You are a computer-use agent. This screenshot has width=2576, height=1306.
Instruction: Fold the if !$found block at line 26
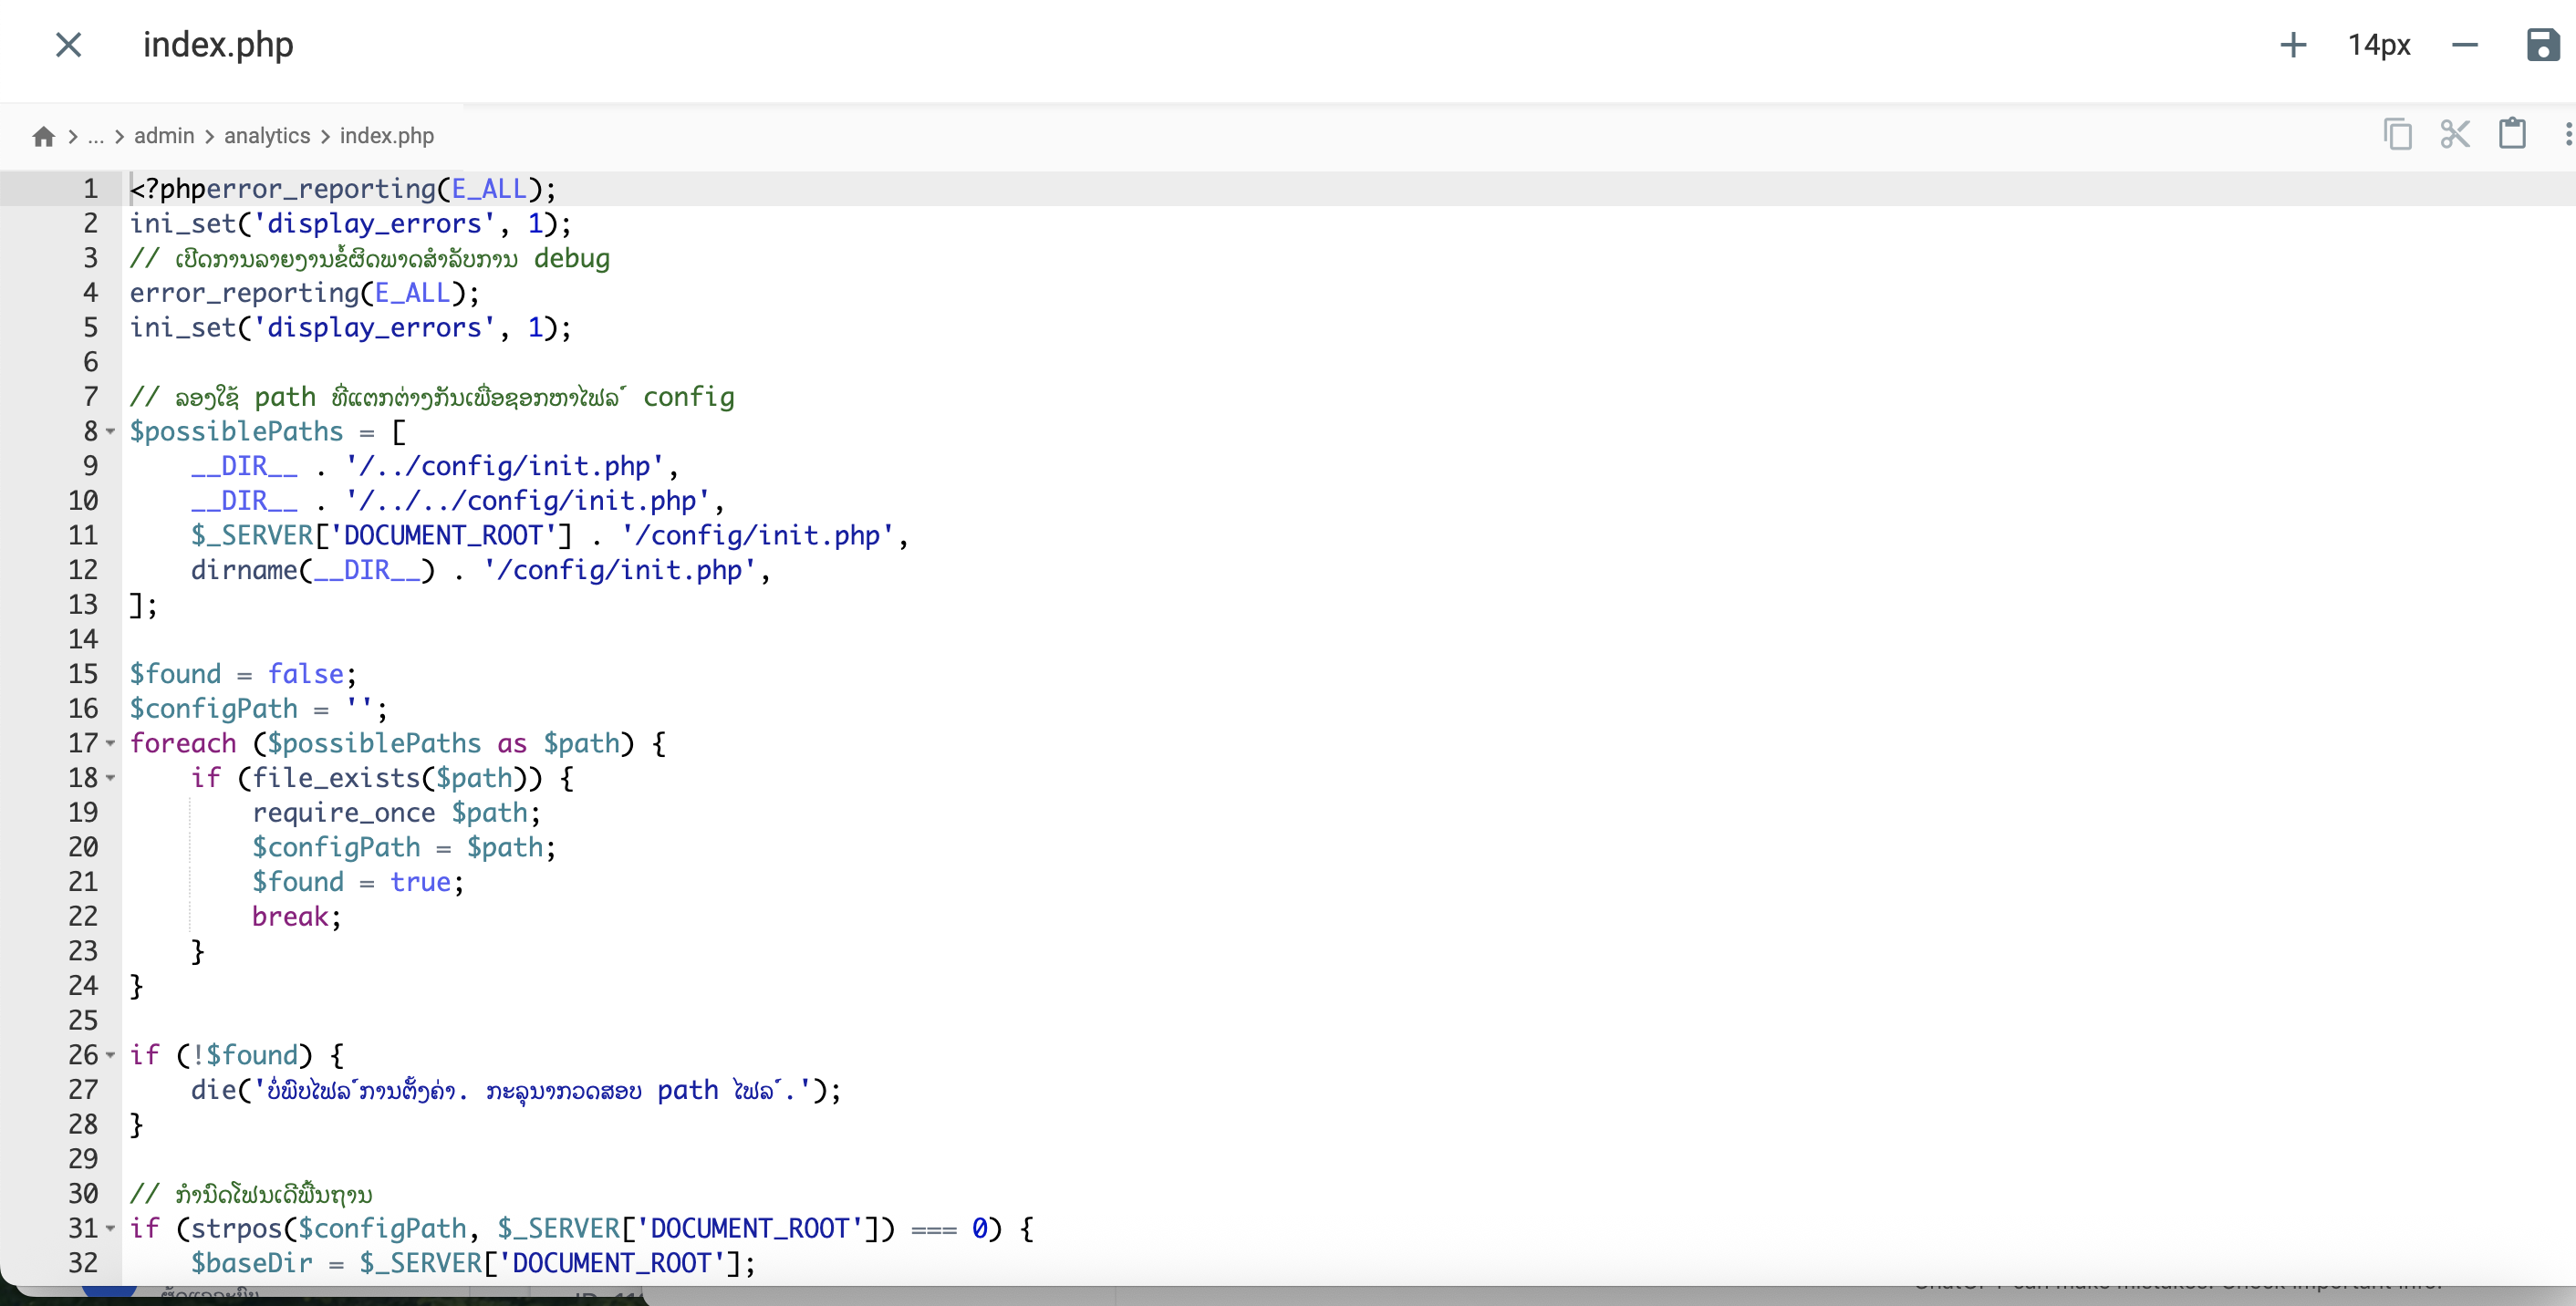click(110, 1055)
